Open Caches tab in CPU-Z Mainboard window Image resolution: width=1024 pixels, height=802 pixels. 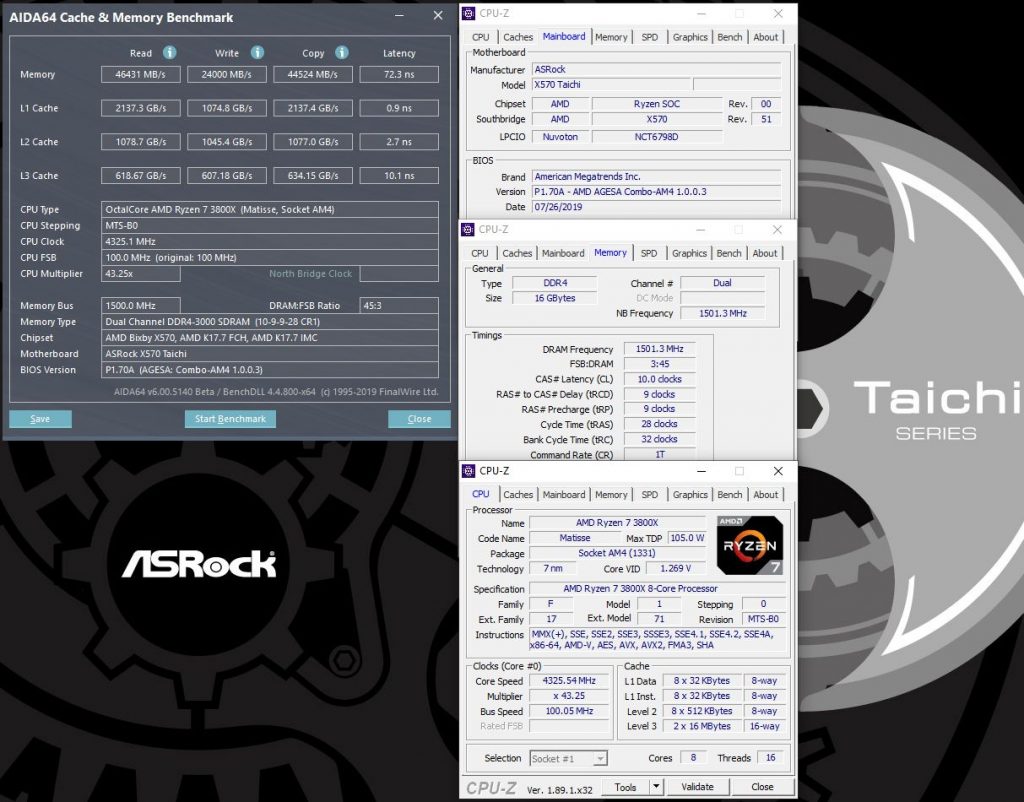point(518,37)
